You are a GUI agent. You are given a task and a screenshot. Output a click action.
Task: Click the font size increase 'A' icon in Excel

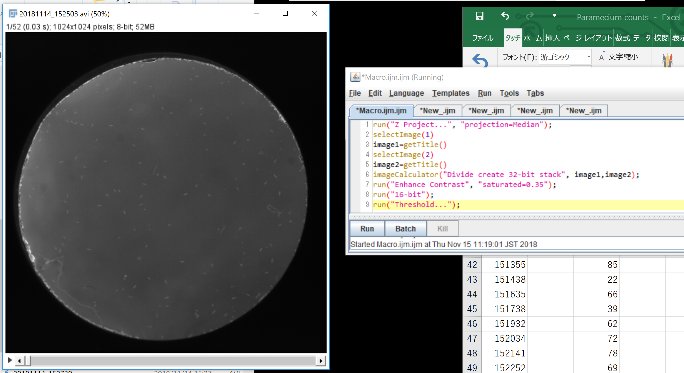pos(602,57)
